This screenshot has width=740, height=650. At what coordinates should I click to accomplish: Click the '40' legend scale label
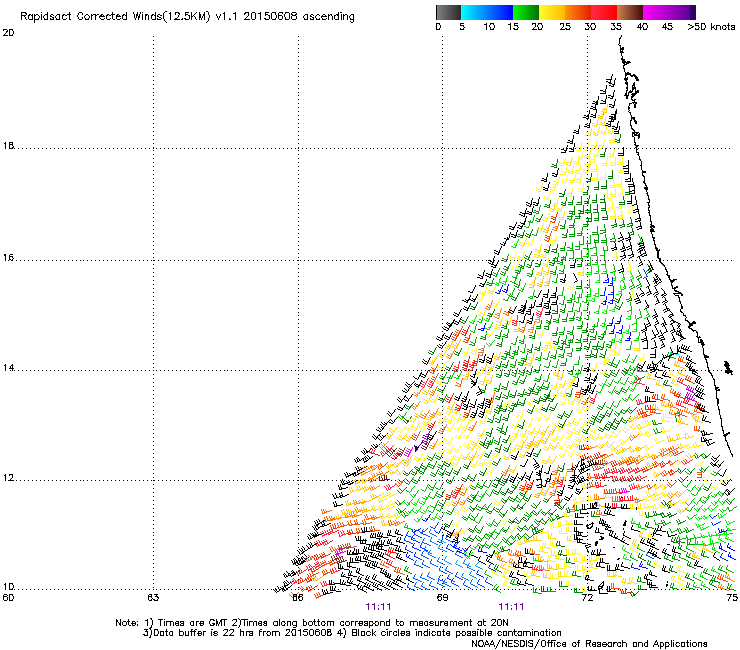(x=642, y=27)
